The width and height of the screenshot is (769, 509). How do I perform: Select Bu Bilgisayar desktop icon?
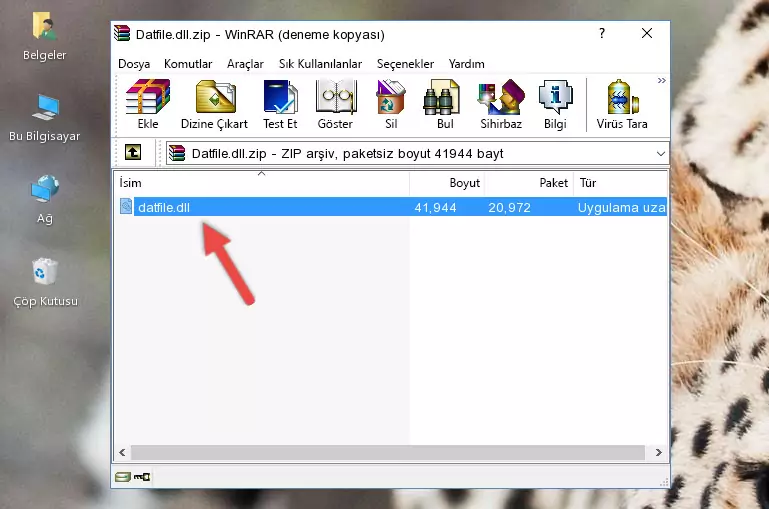44,118
